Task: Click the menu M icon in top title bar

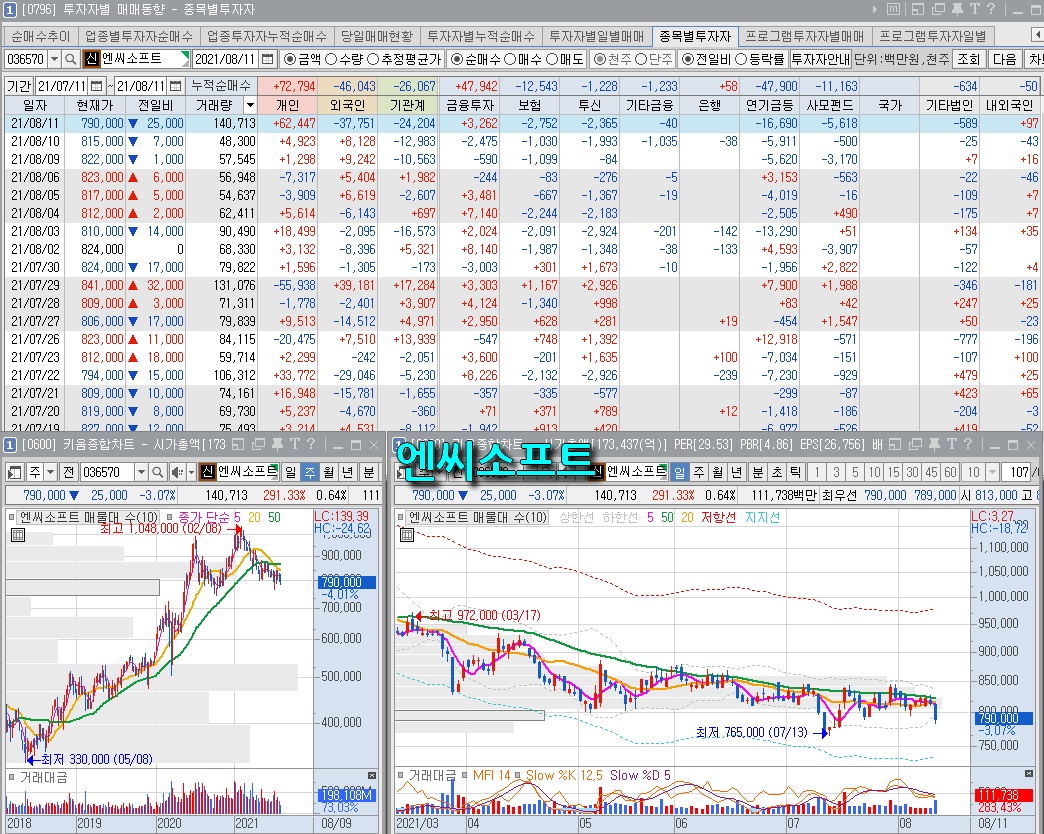Action: [894, 9]
